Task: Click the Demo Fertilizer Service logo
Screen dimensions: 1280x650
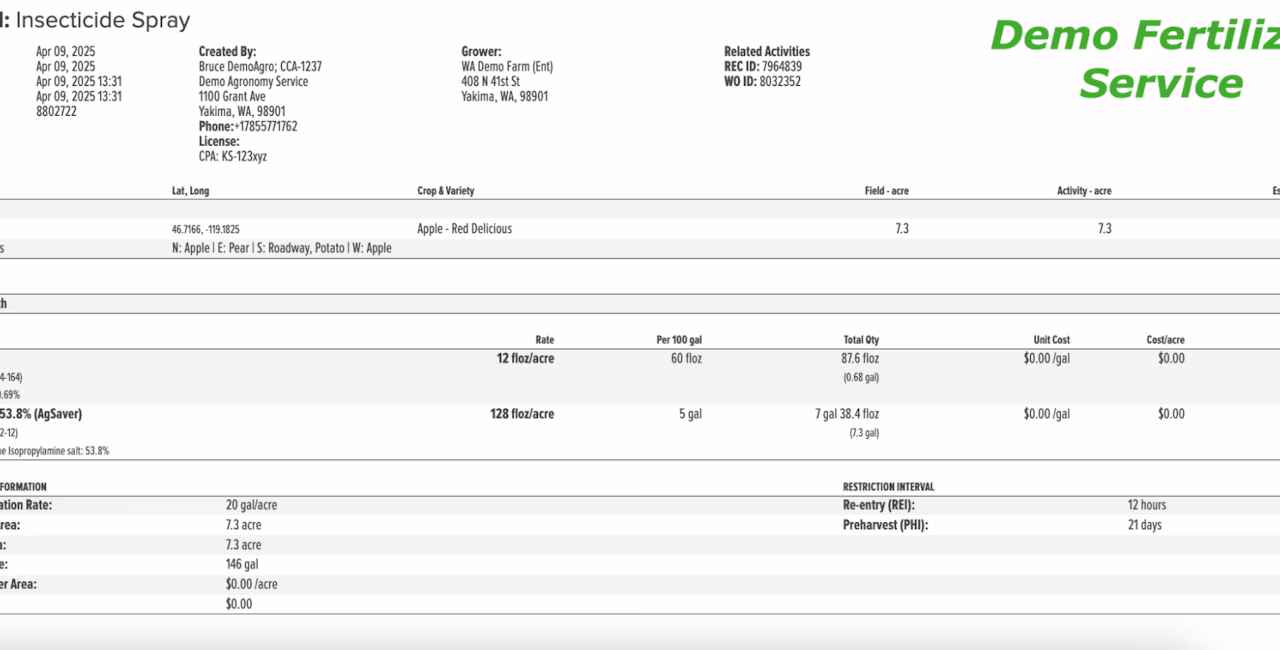Action: (x=1135, y=59)
